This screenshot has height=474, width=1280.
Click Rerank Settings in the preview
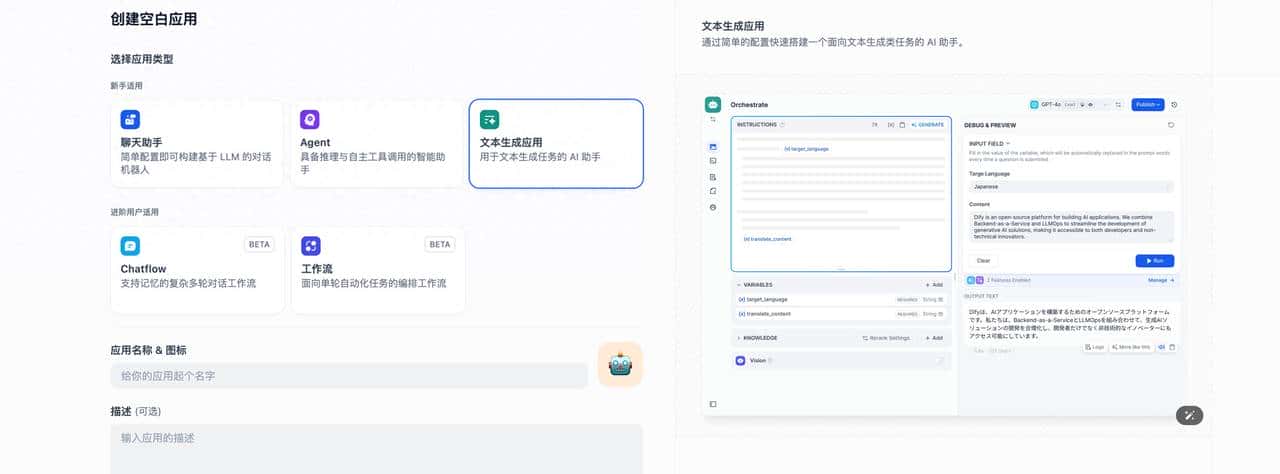click(887, 338)
